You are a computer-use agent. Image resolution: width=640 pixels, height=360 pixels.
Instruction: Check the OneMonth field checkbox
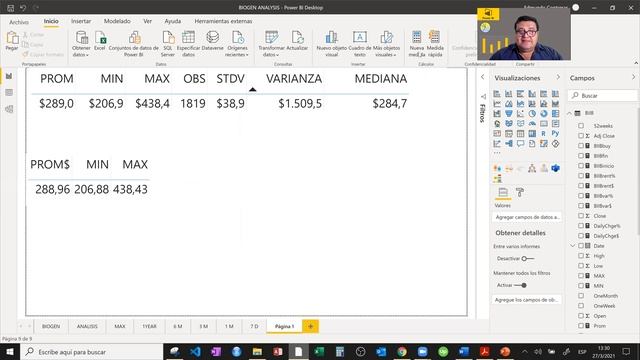(581, 296)
